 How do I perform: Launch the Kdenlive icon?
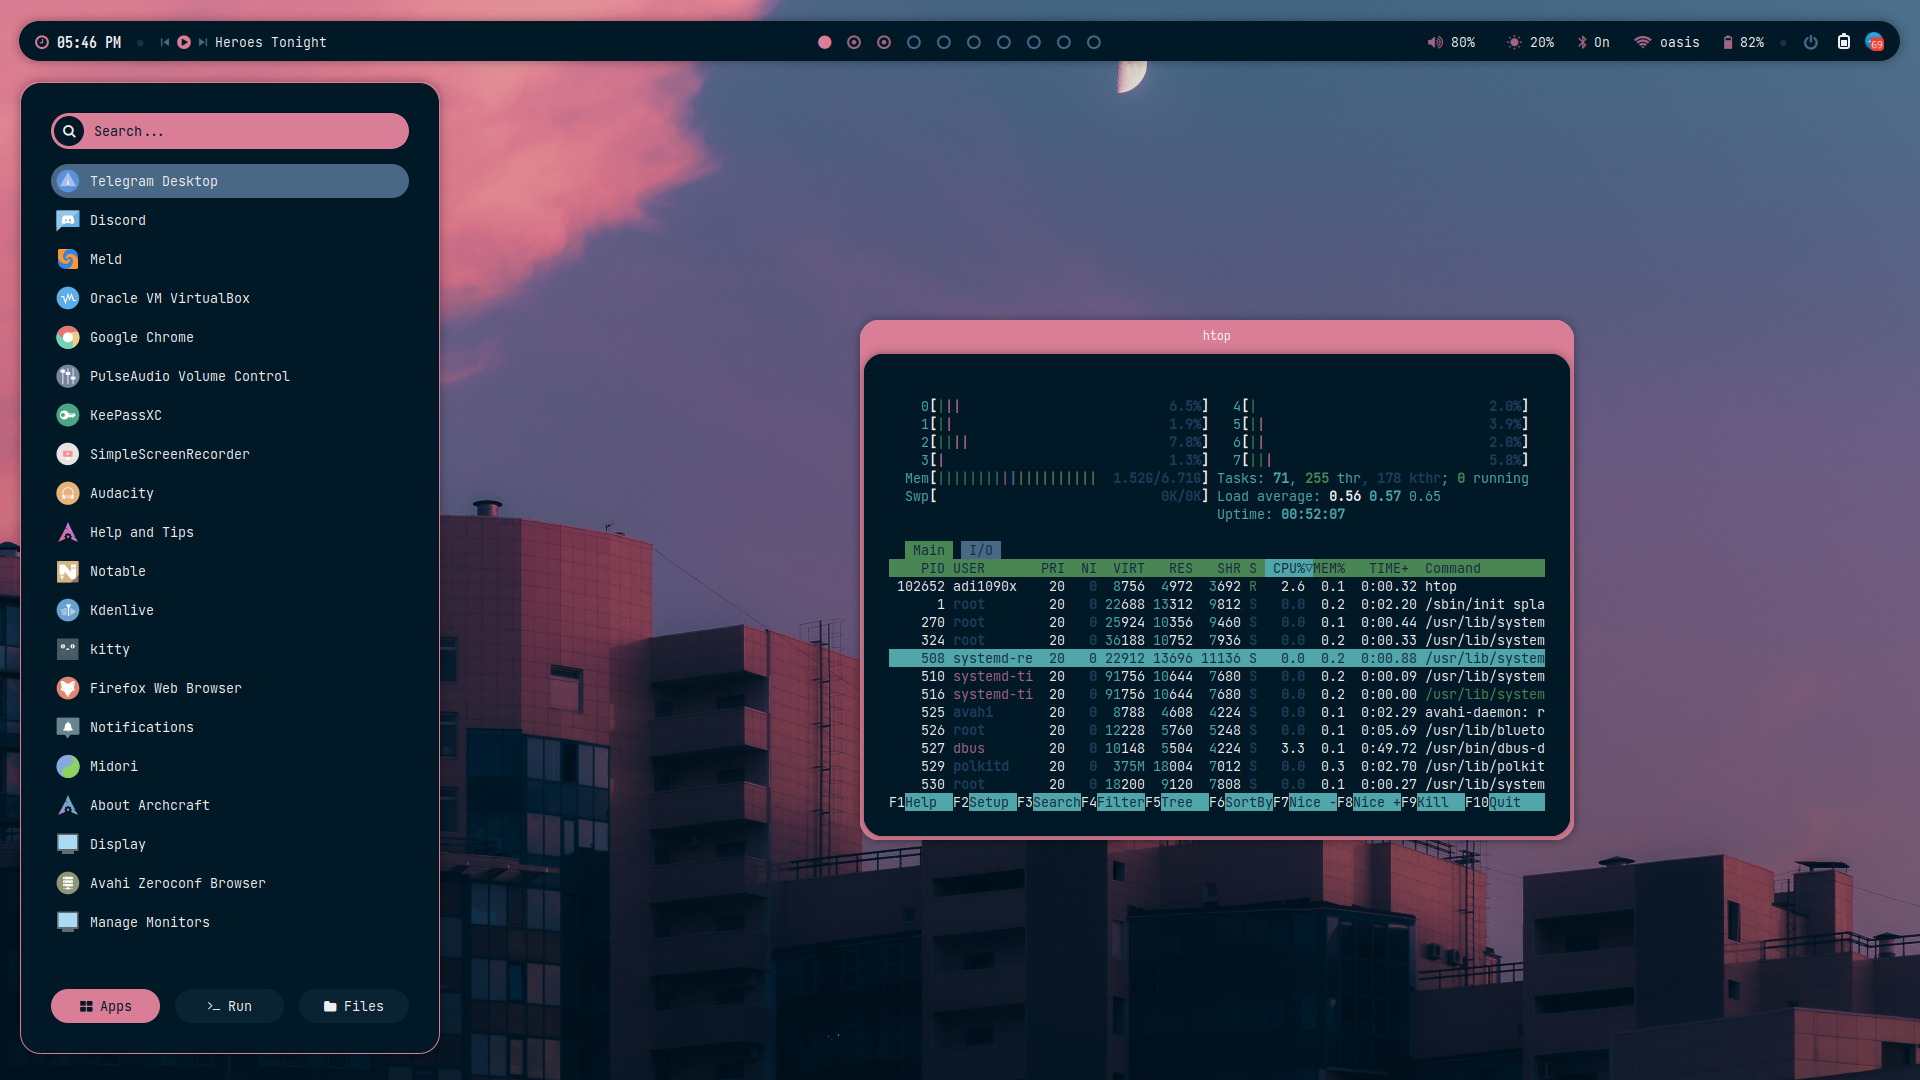(x=68, y=610)
